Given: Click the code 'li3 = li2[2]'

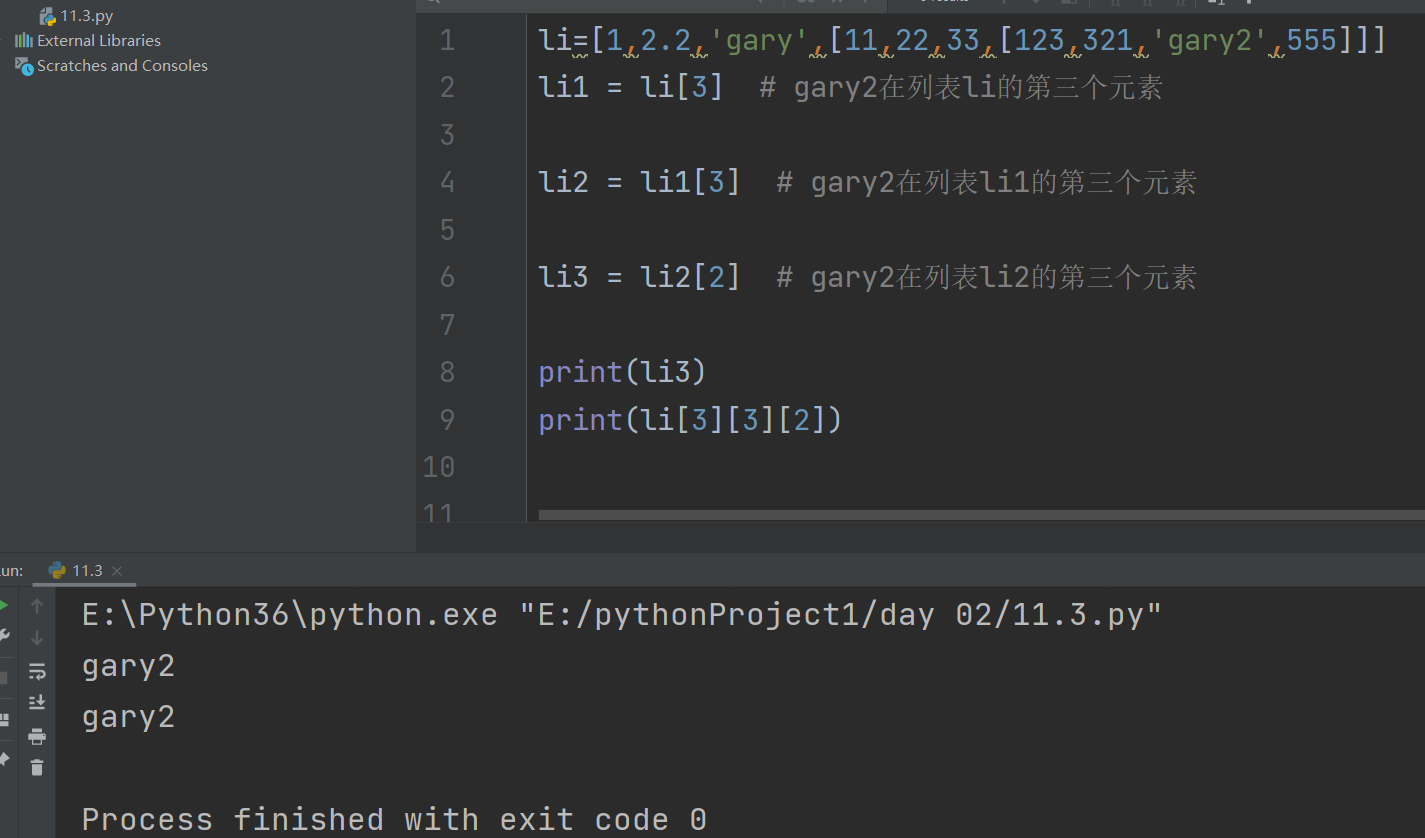Looking at the screenshot, I should [x=639, y=277].
